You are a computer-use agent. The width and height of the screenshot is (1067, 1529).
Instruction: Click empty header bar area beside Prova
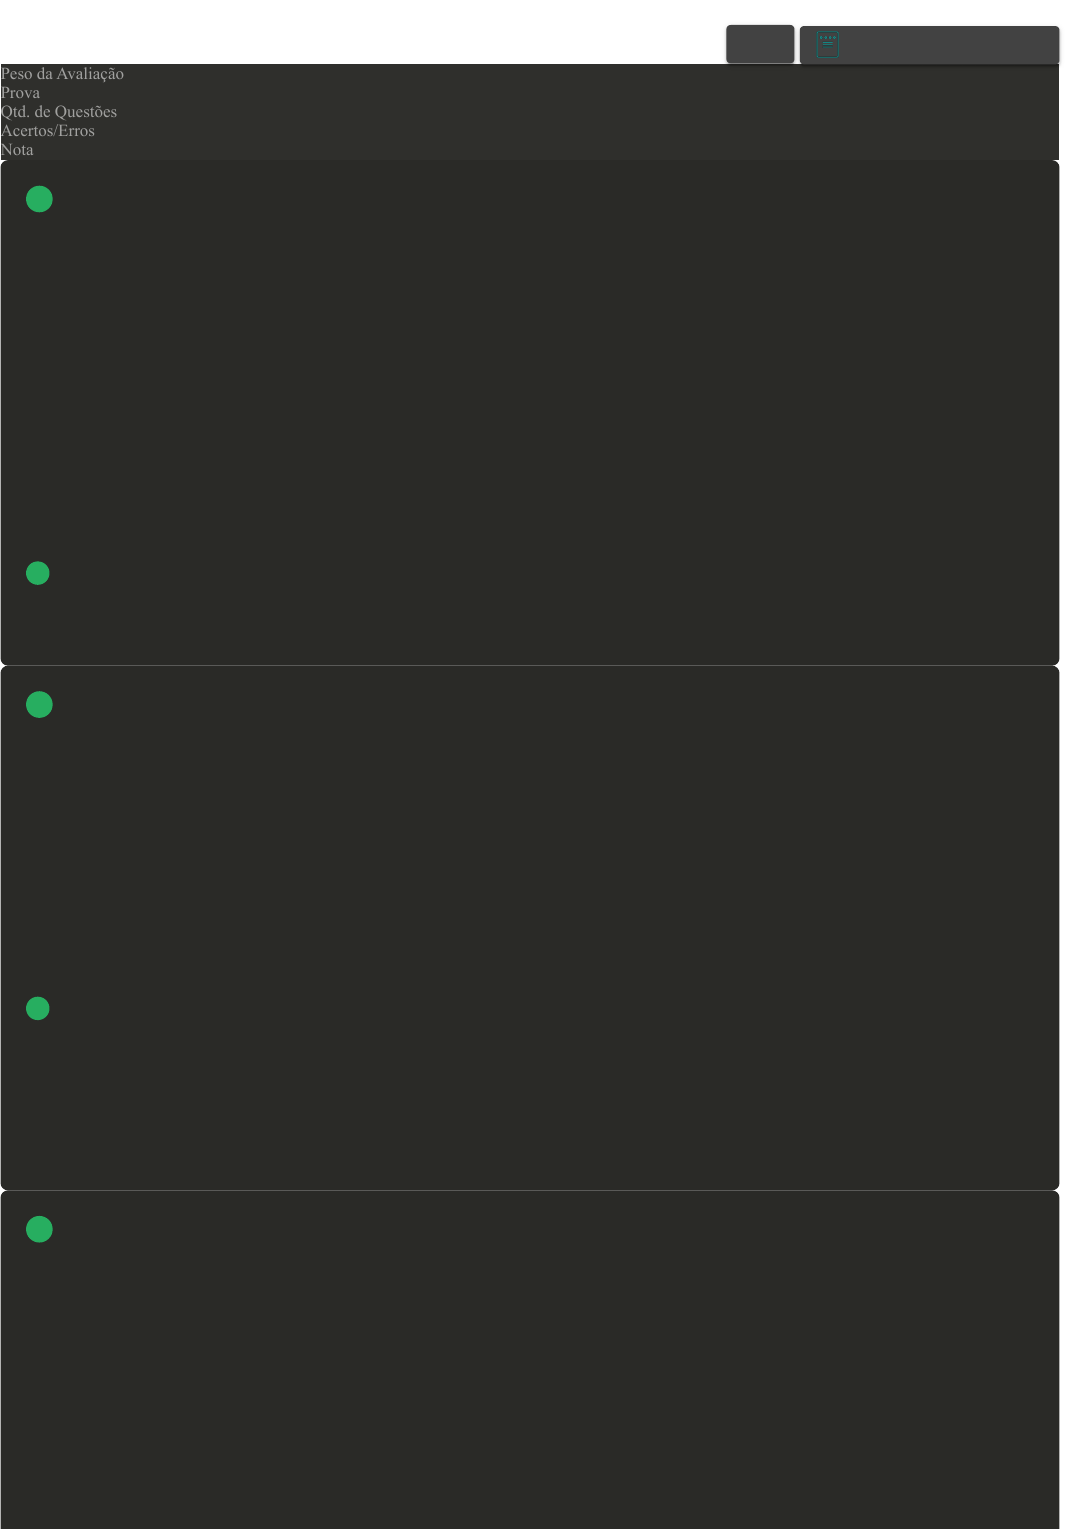[550, 93]
